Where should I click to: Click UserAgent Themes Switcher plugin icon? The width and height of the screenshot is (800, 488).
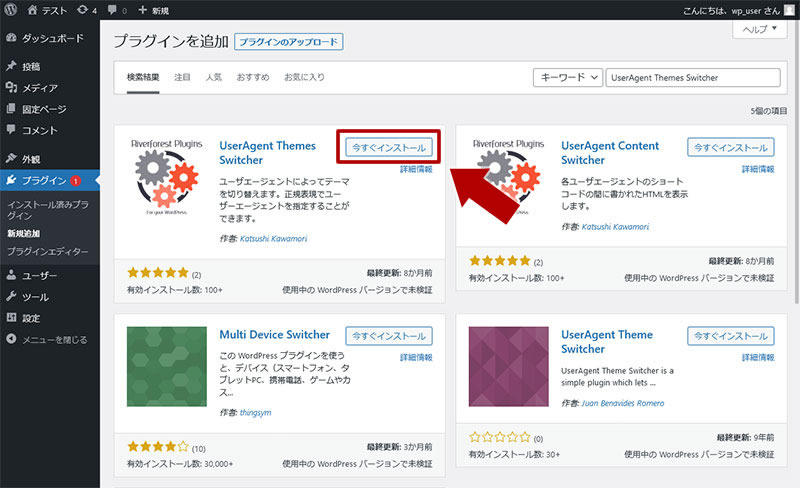point(166,177)
